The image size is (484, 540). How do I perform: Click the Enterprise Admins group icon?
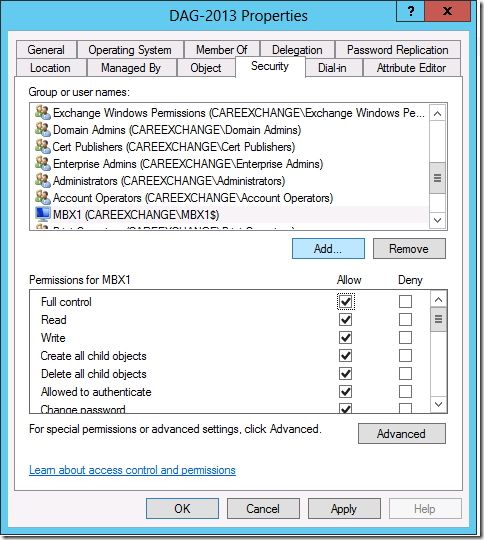coord(43,164)
